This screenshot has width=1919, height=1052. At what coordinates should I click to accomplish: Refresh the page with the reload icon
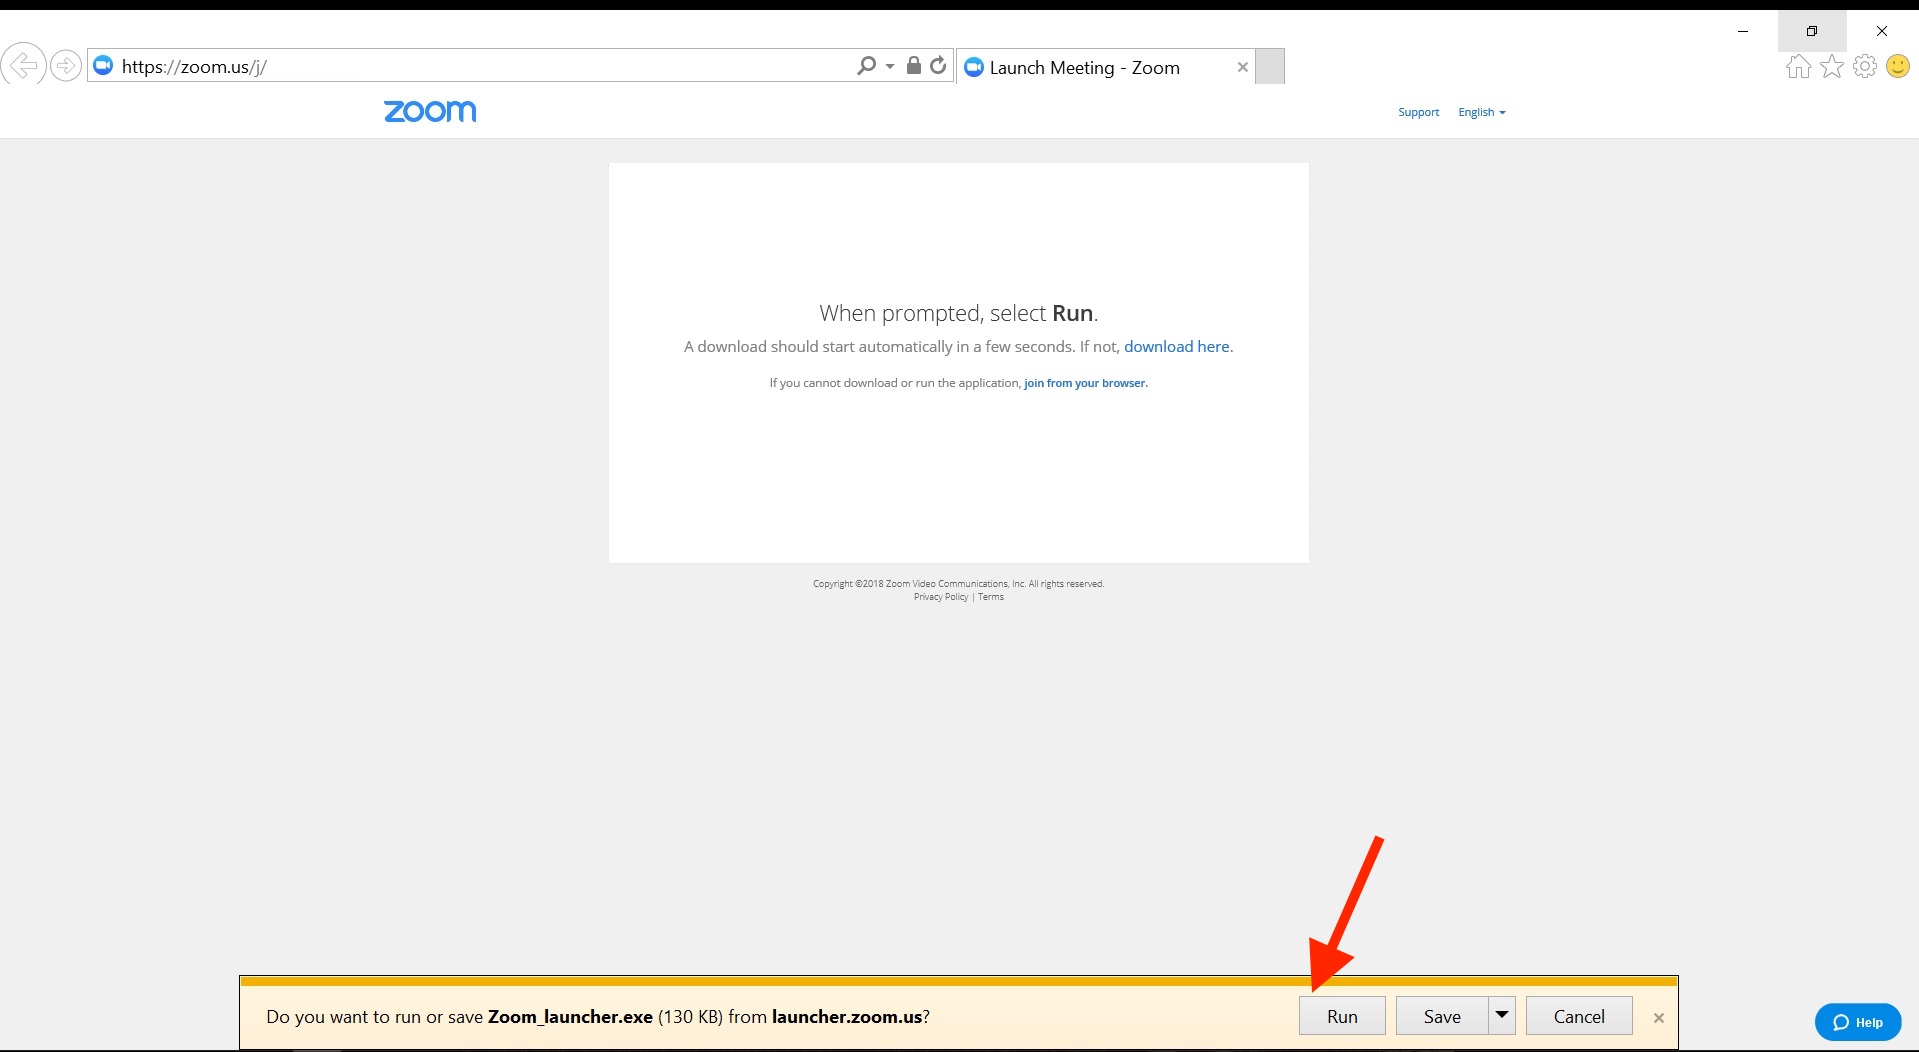[x=938, y=66]
